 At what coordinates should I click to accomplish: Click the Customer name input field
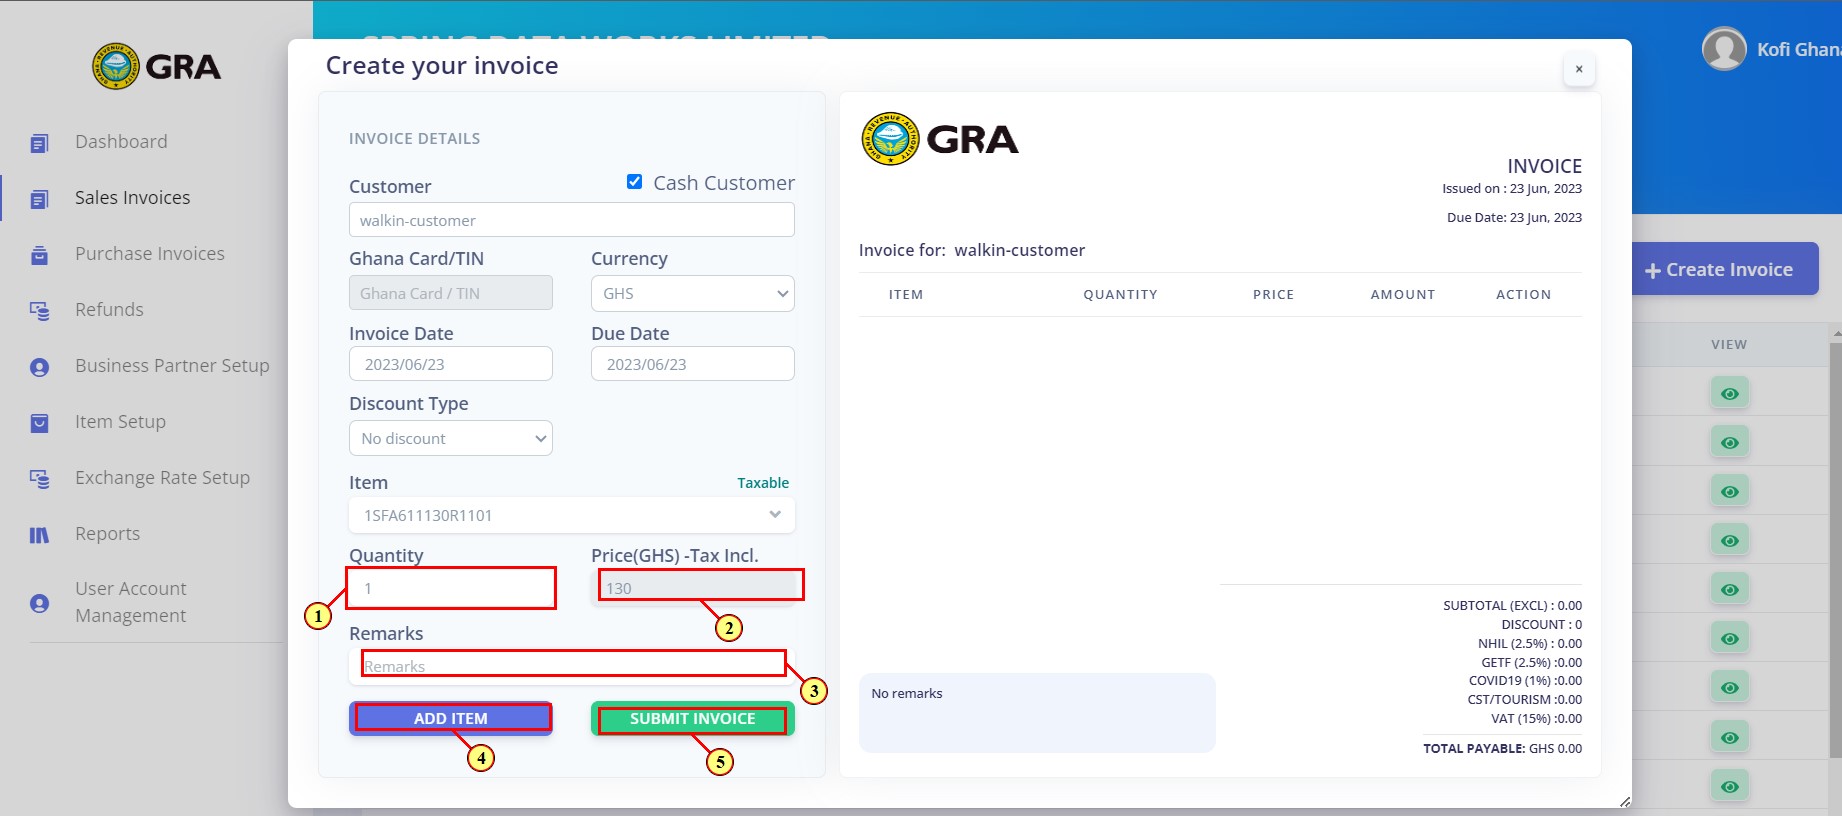(572, 220)
